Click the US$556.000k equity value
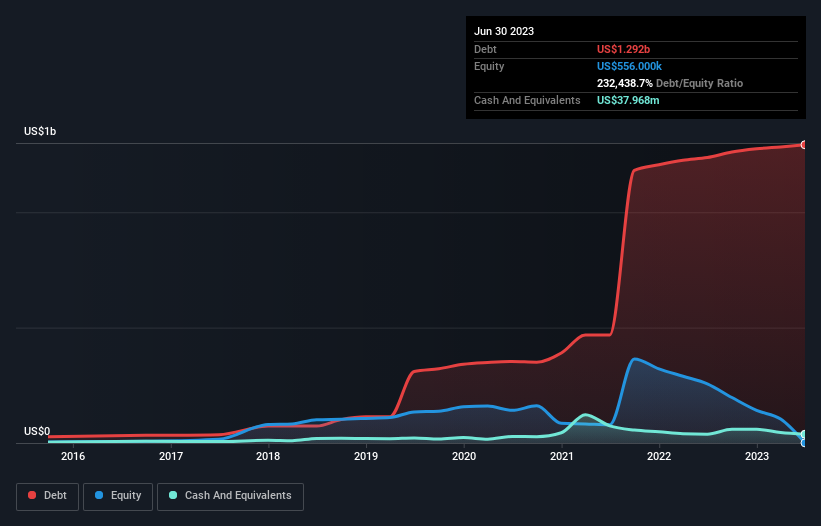Viewport: 821px width, 526px height. coord(629,66)
